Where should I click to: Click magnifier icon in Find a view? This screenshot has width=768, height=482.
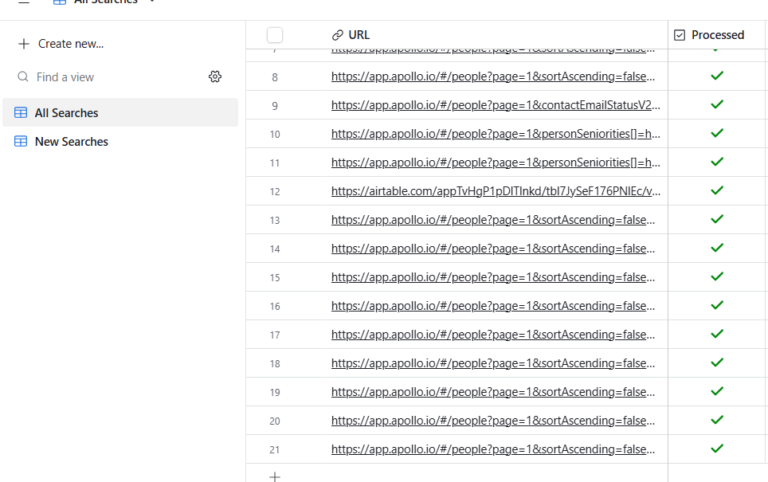(23, 77)
